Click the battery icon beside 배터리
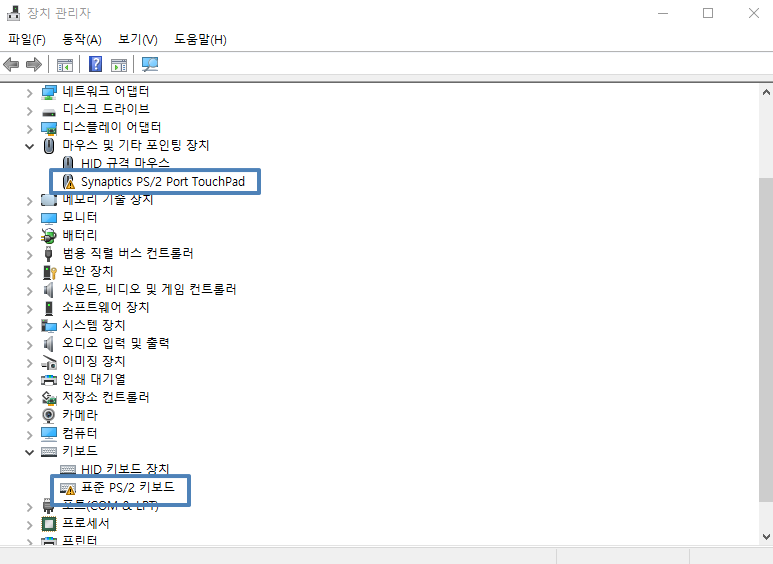The width and height of the screenshot is (773, 564). coord(49,236)
